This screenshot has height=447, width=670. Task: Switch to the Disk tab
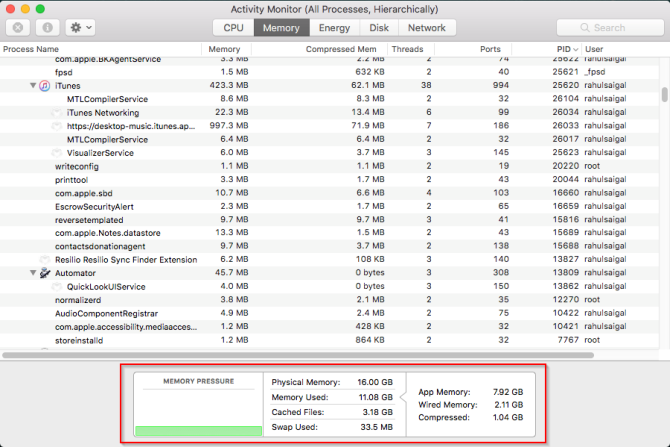point(379,28)
